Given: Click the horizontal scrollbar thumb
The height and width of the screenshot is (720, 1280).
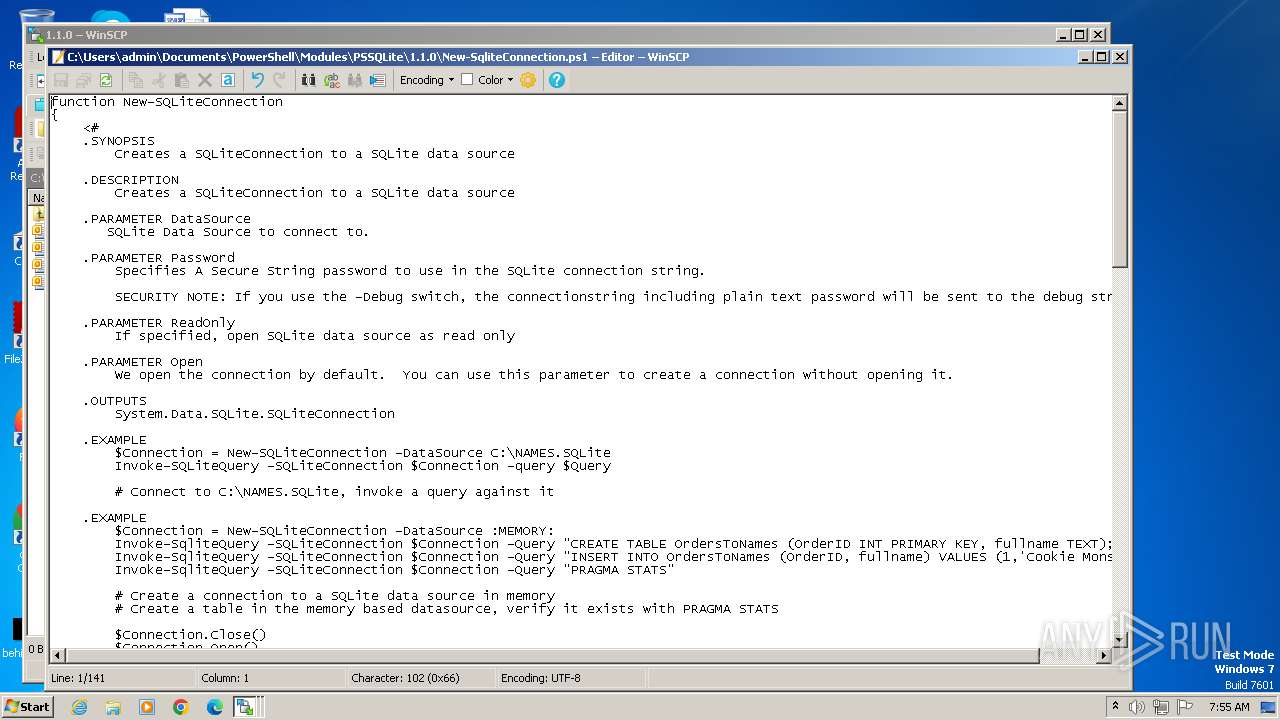Looking at the screenshot, I should tap(553, 655).
